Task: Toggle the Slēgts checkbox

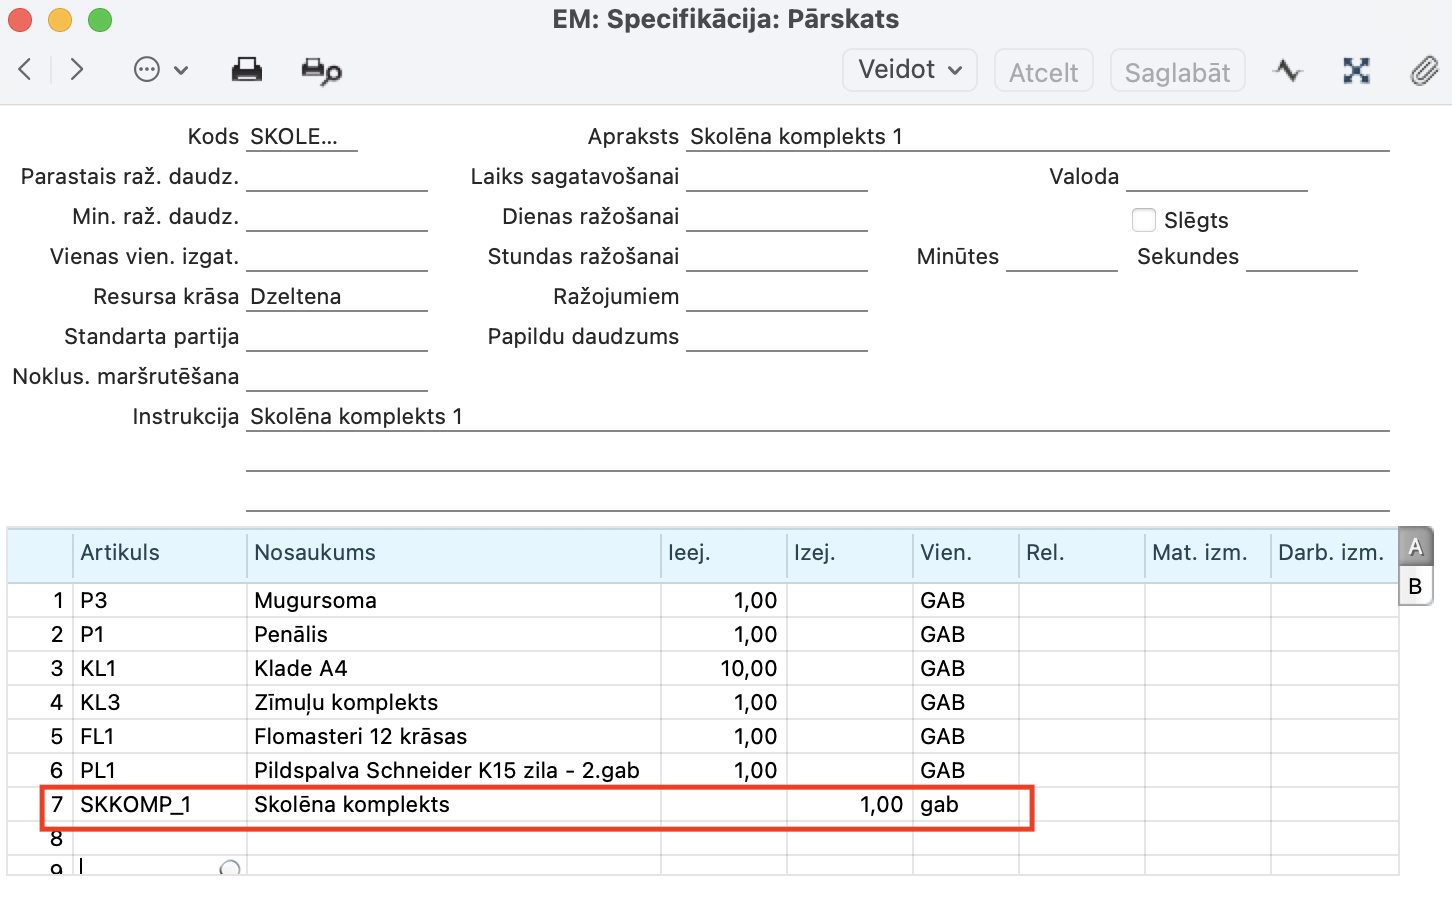Action: tap(1143, 220)
